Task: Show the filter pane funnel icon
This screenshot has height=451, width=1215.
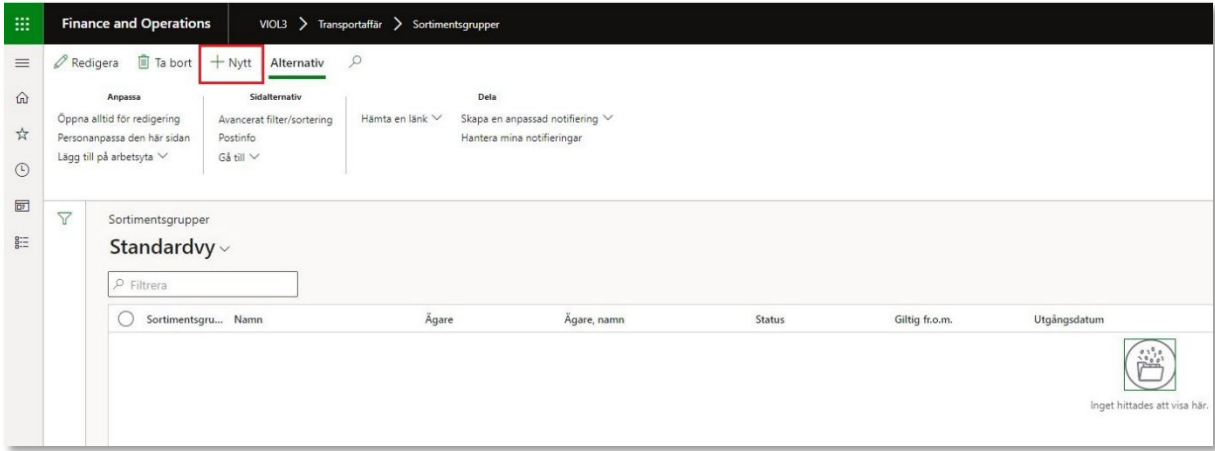Action: click(x=66, y=218)
